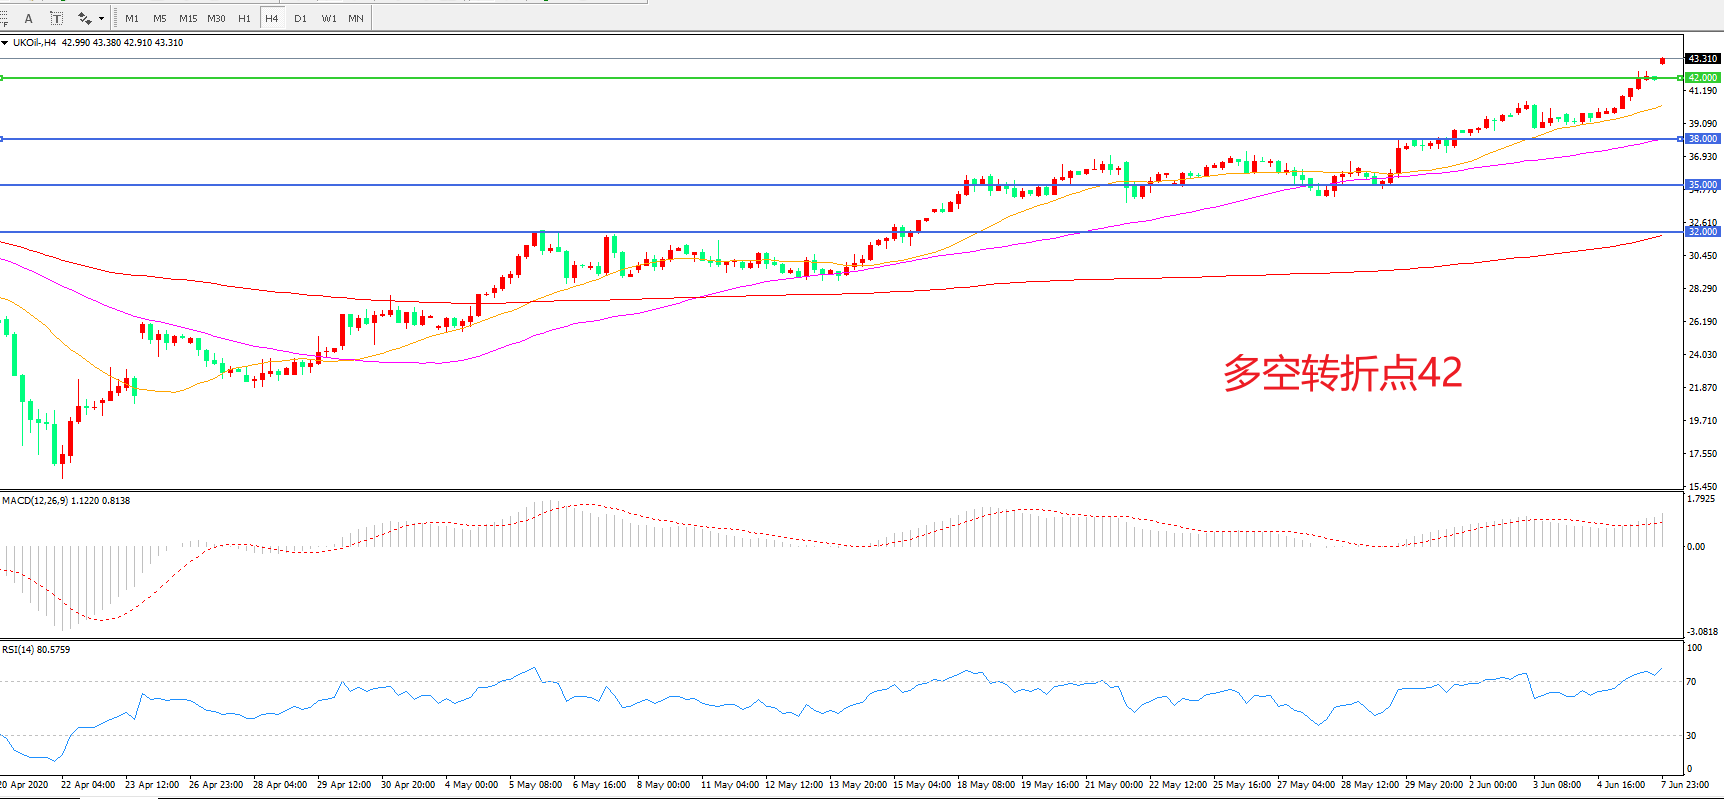Select the Text Label tool
Screen dimensions: 1724x799
click(x=57, y=18)
